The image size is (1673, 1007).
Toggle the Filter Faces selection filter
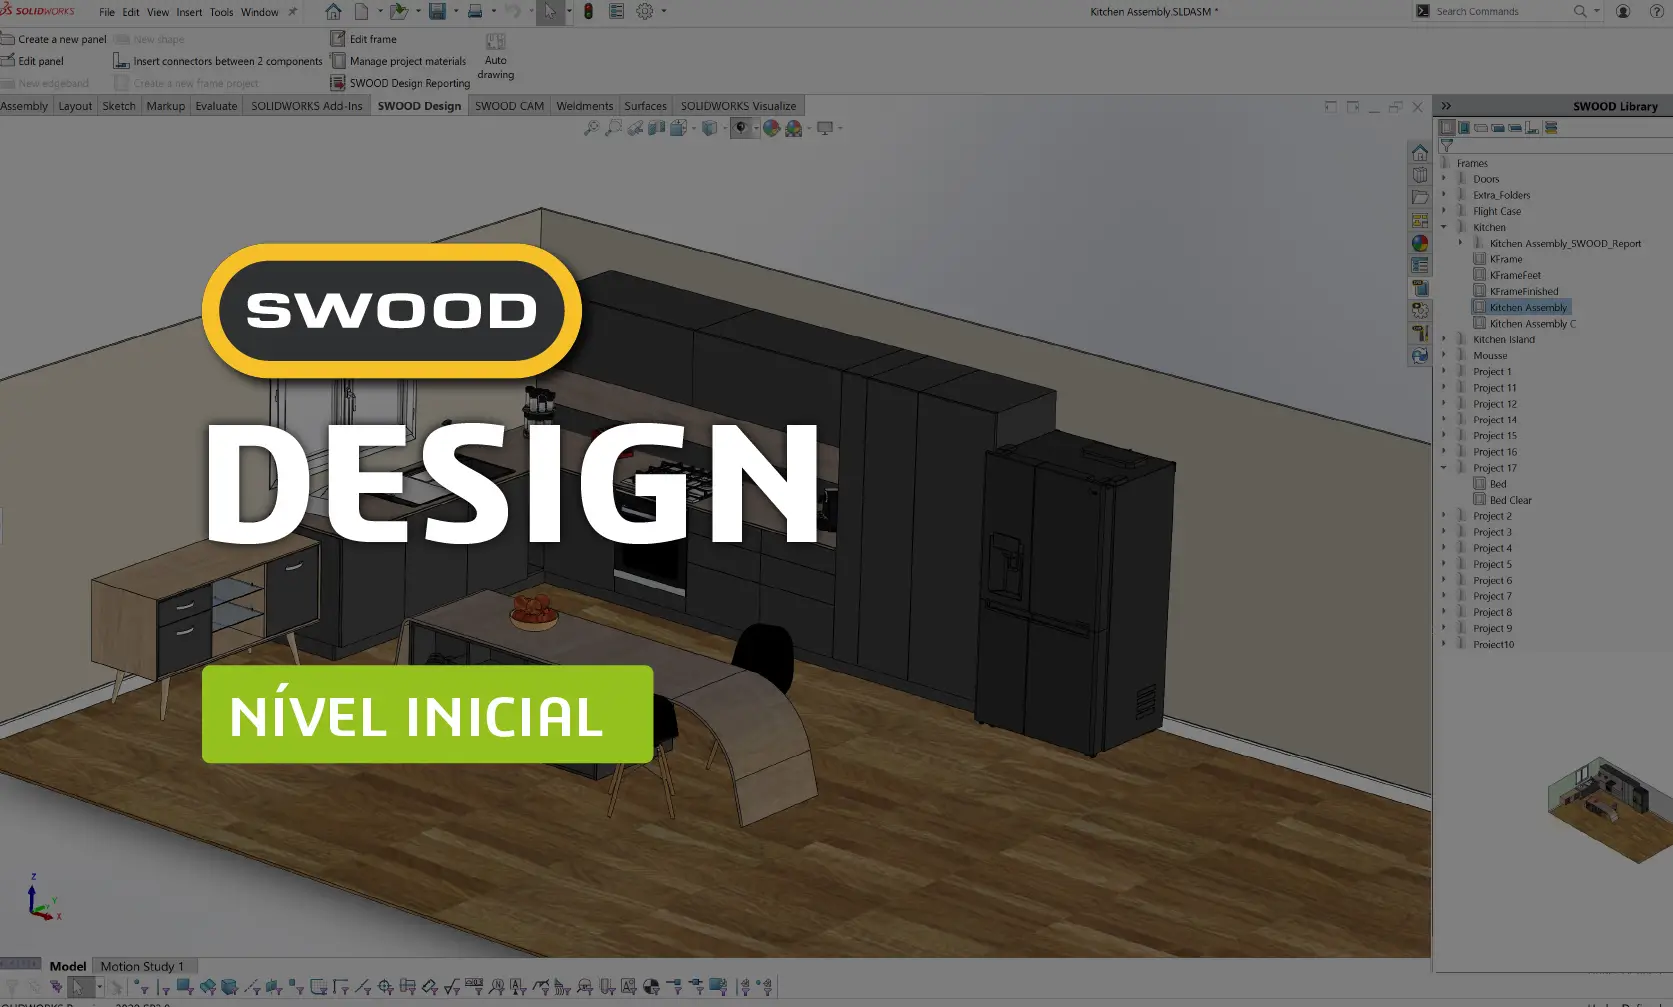point(185,987)
